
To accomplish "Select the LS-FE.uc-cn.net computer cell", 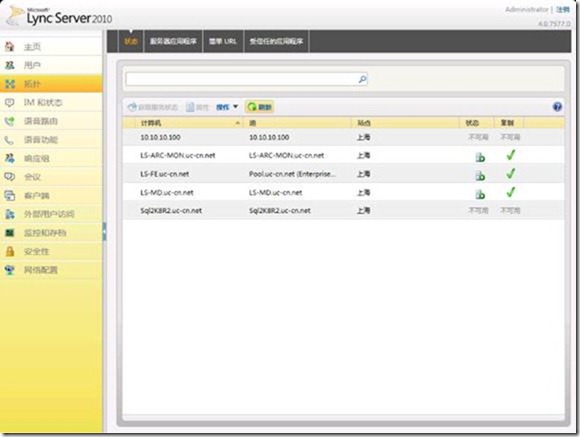I will (x=165, y=174).
